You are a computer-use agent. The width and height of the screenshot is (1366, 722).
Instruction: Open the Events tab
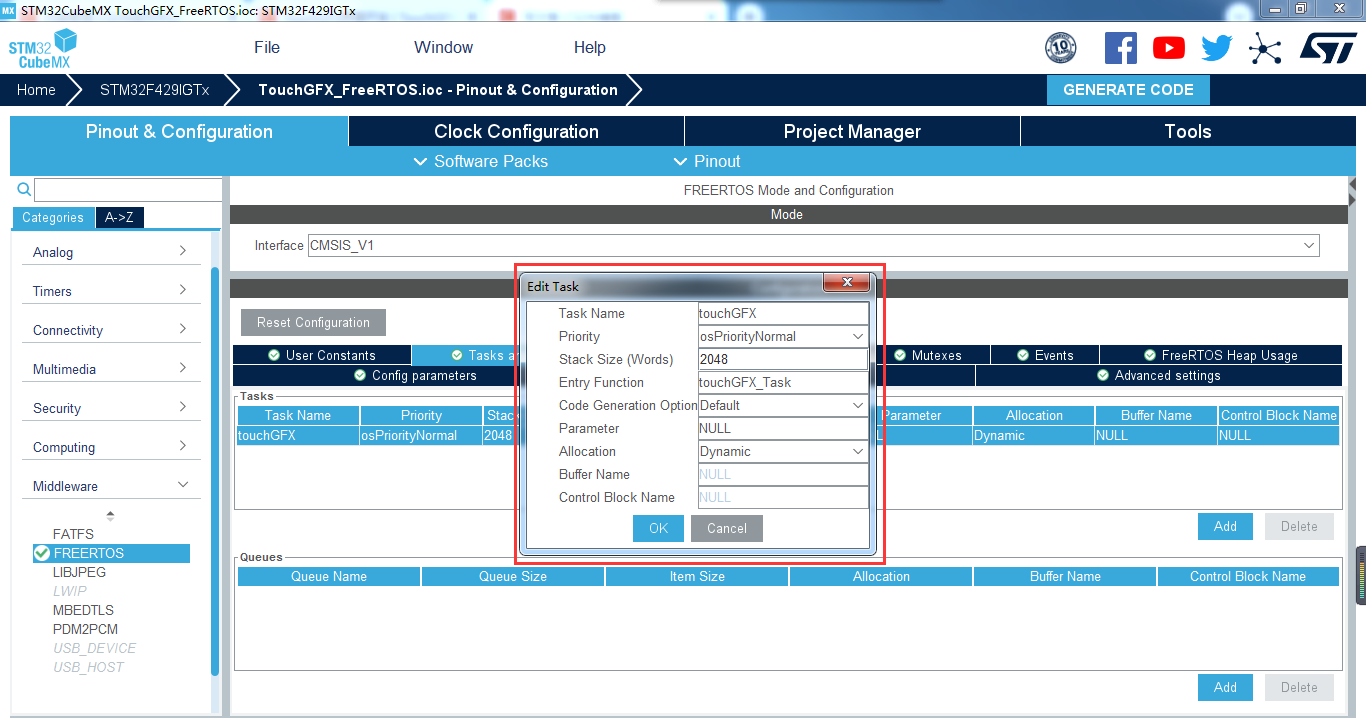pyautogui.click(x=1045, y=355)
